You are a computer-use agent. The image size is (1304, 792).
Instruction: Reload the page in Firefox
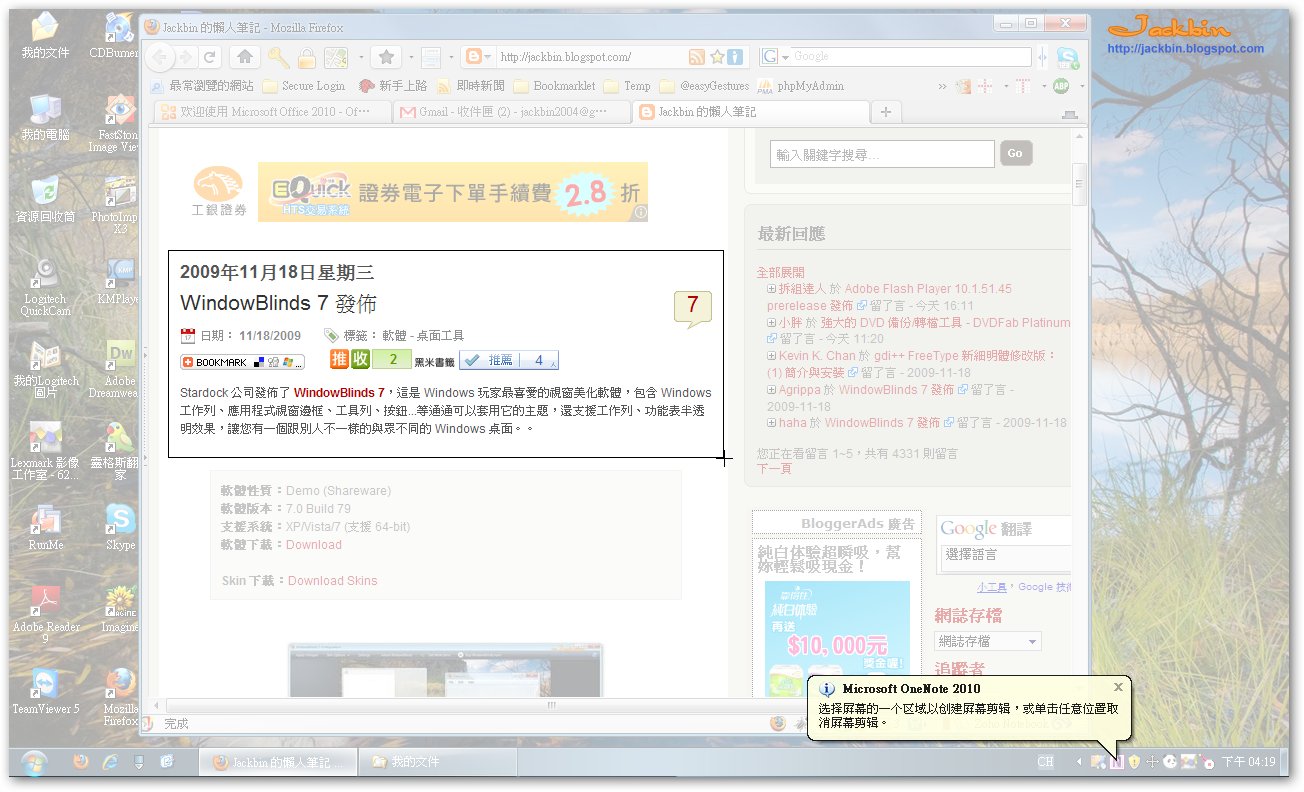point(209,57)
